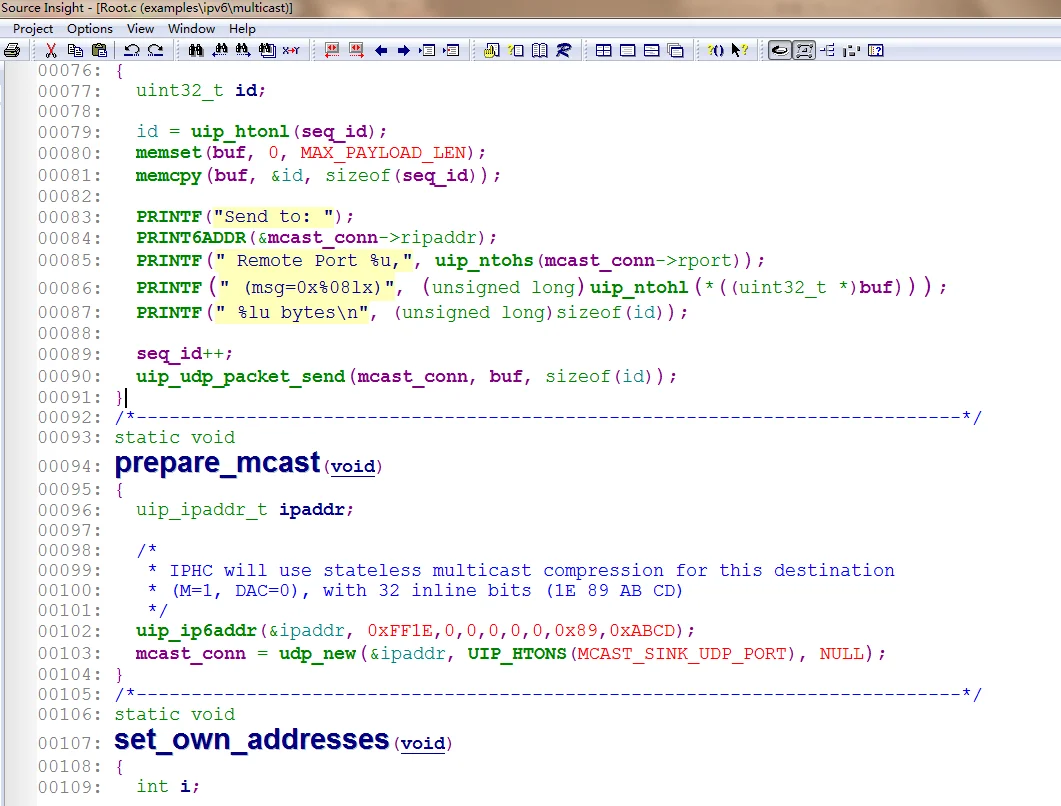Open the Project menu

(x=33, y=28)
